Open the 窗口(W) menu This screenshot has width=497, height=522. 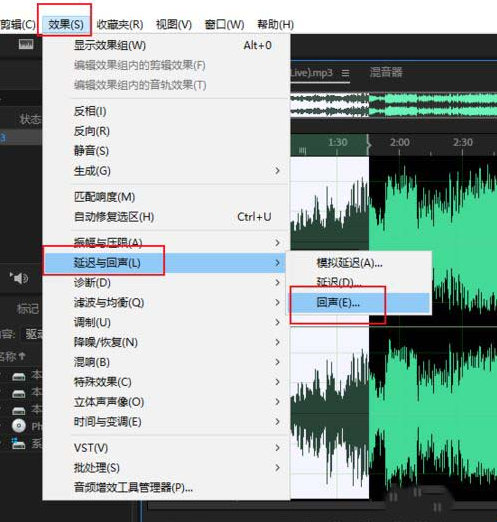[224, 24]
